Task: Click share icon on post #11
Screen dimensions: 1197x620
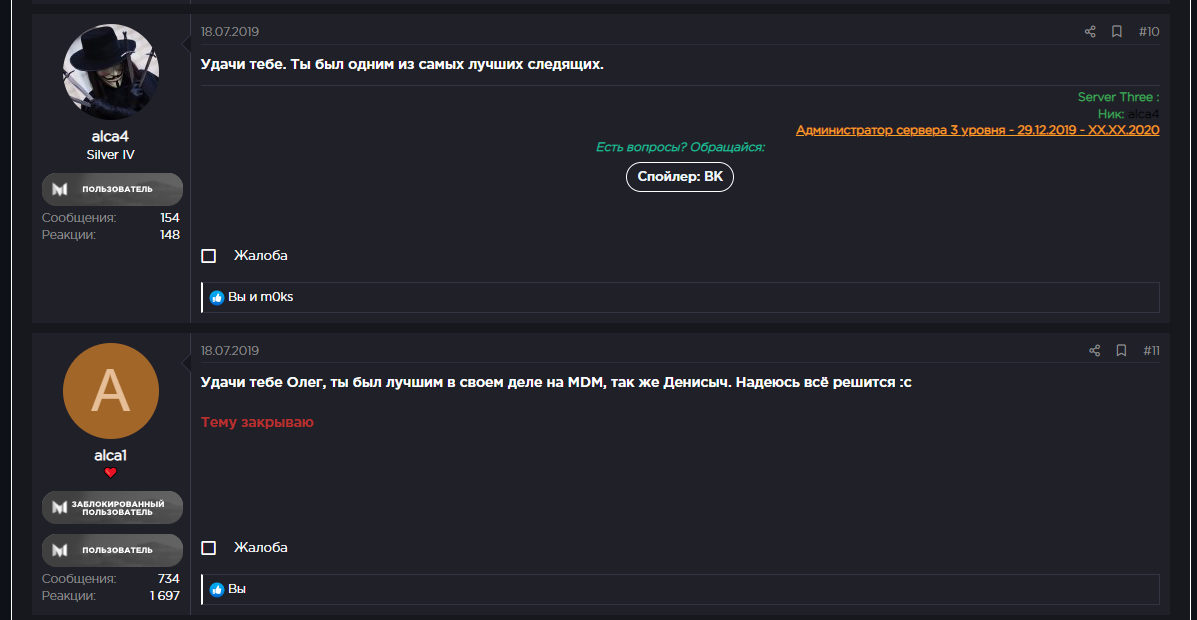Action: (x=1094, y=351)
